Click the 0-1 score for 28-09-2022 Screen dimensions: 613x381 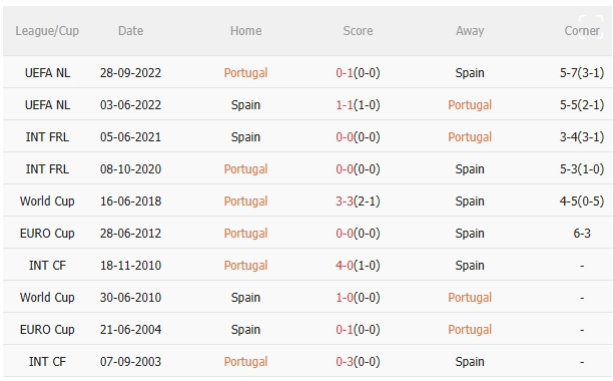click(344, 73)
